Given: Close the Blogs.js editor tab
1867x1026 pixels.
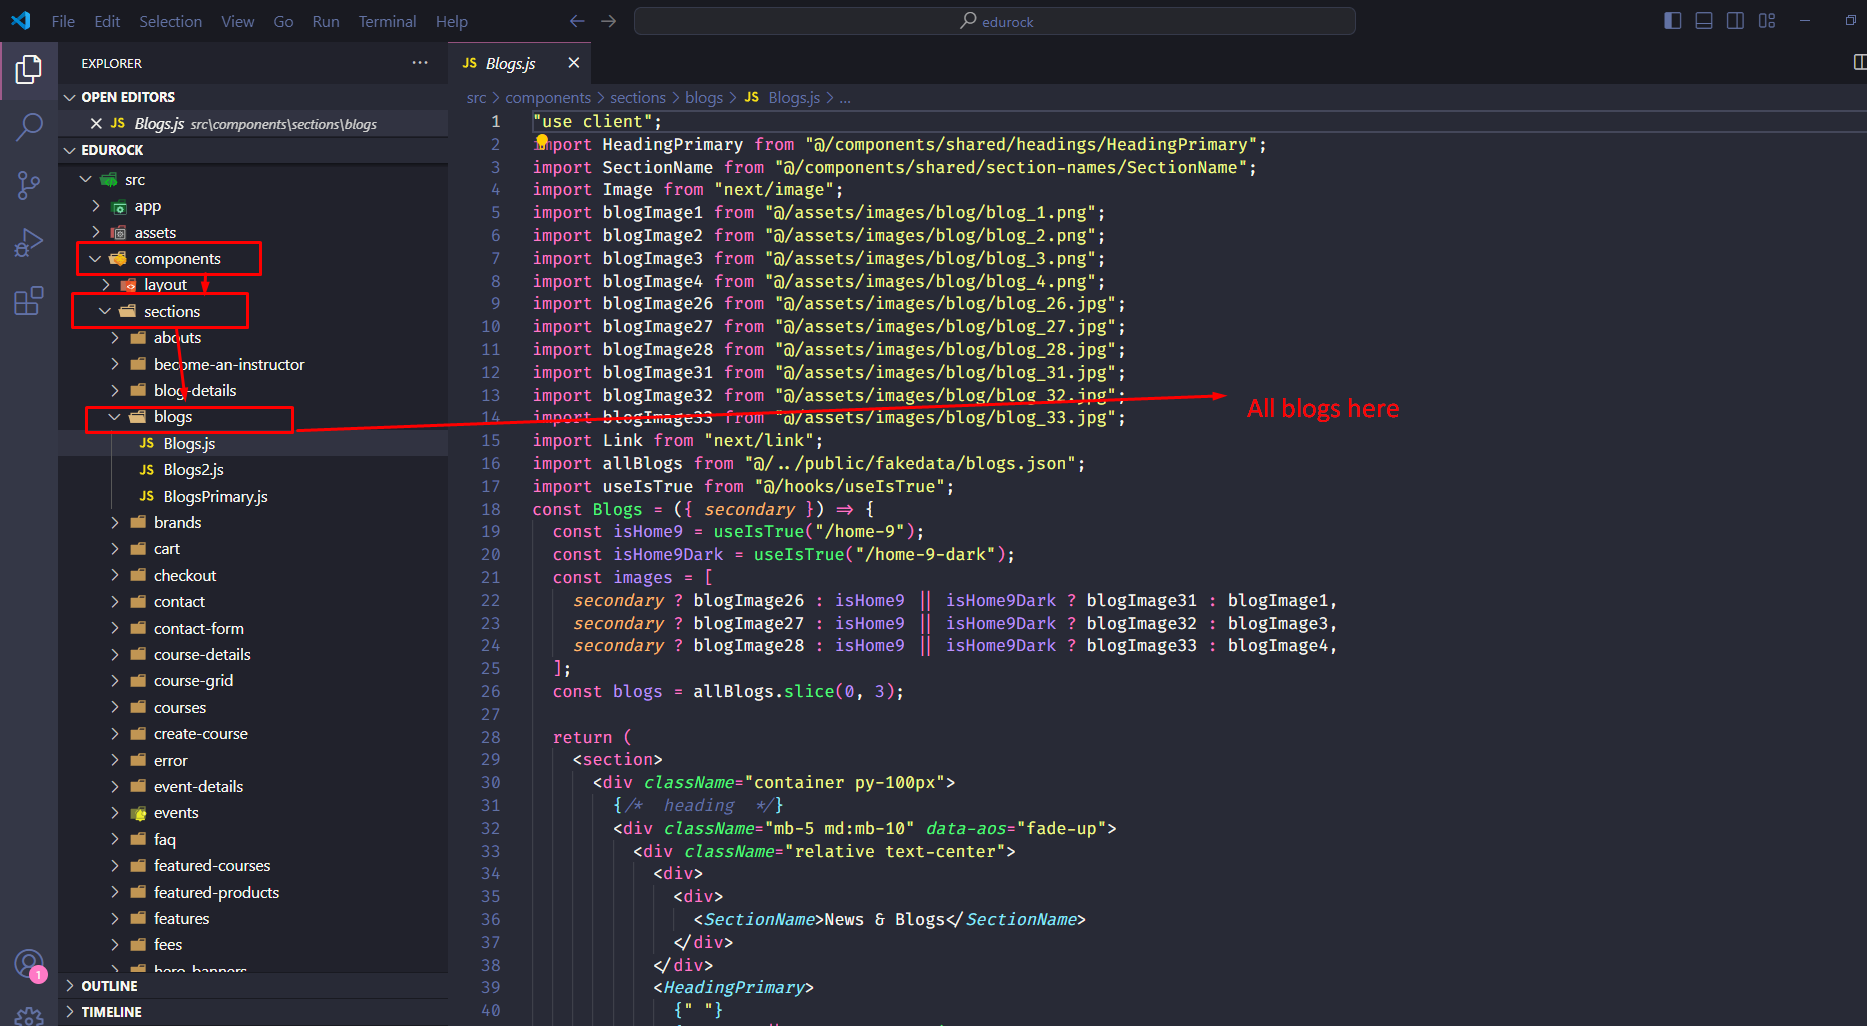Looking at the screenshot, I should point(573,63).
